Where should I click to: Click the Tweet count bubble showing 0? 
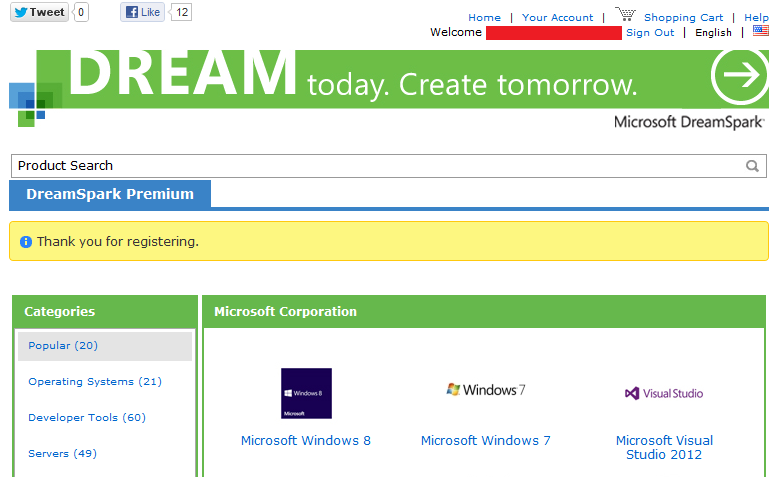[80, 12]
